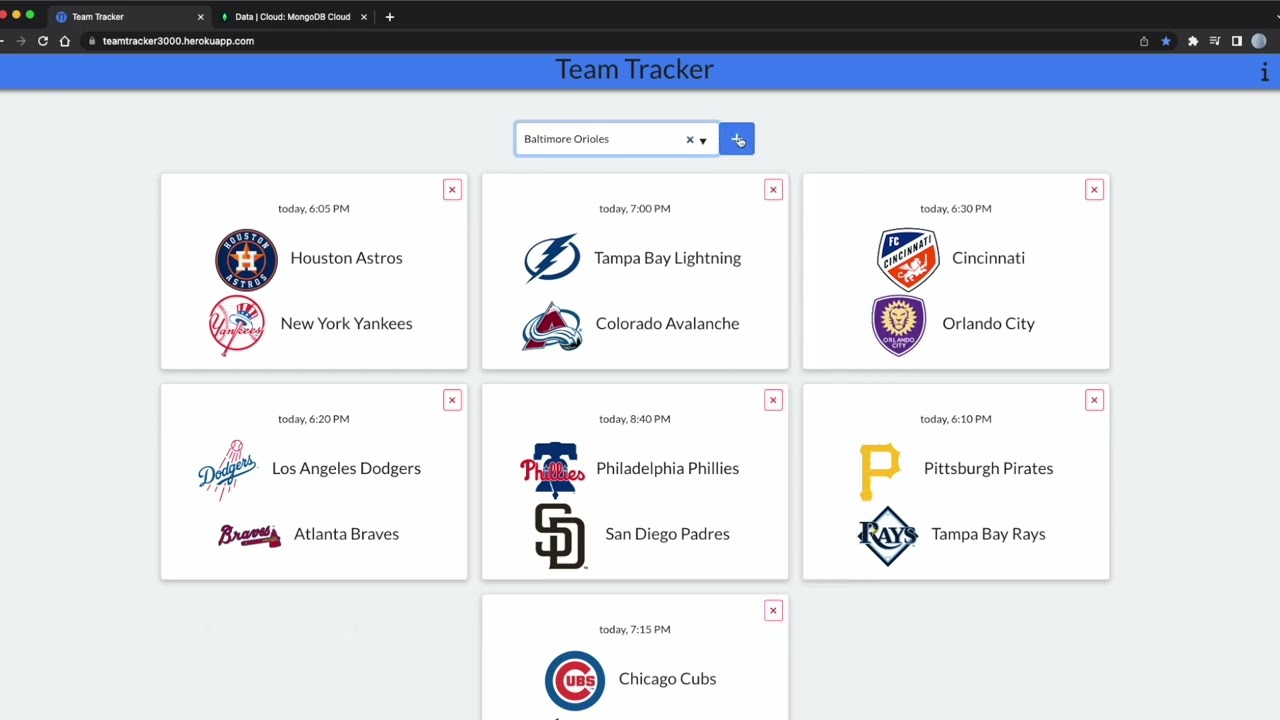Open the browser profile avatar
Image resolution: width=1280 pixels, height=720 pixels.
pyautogui.click(x=1259, y=41)
